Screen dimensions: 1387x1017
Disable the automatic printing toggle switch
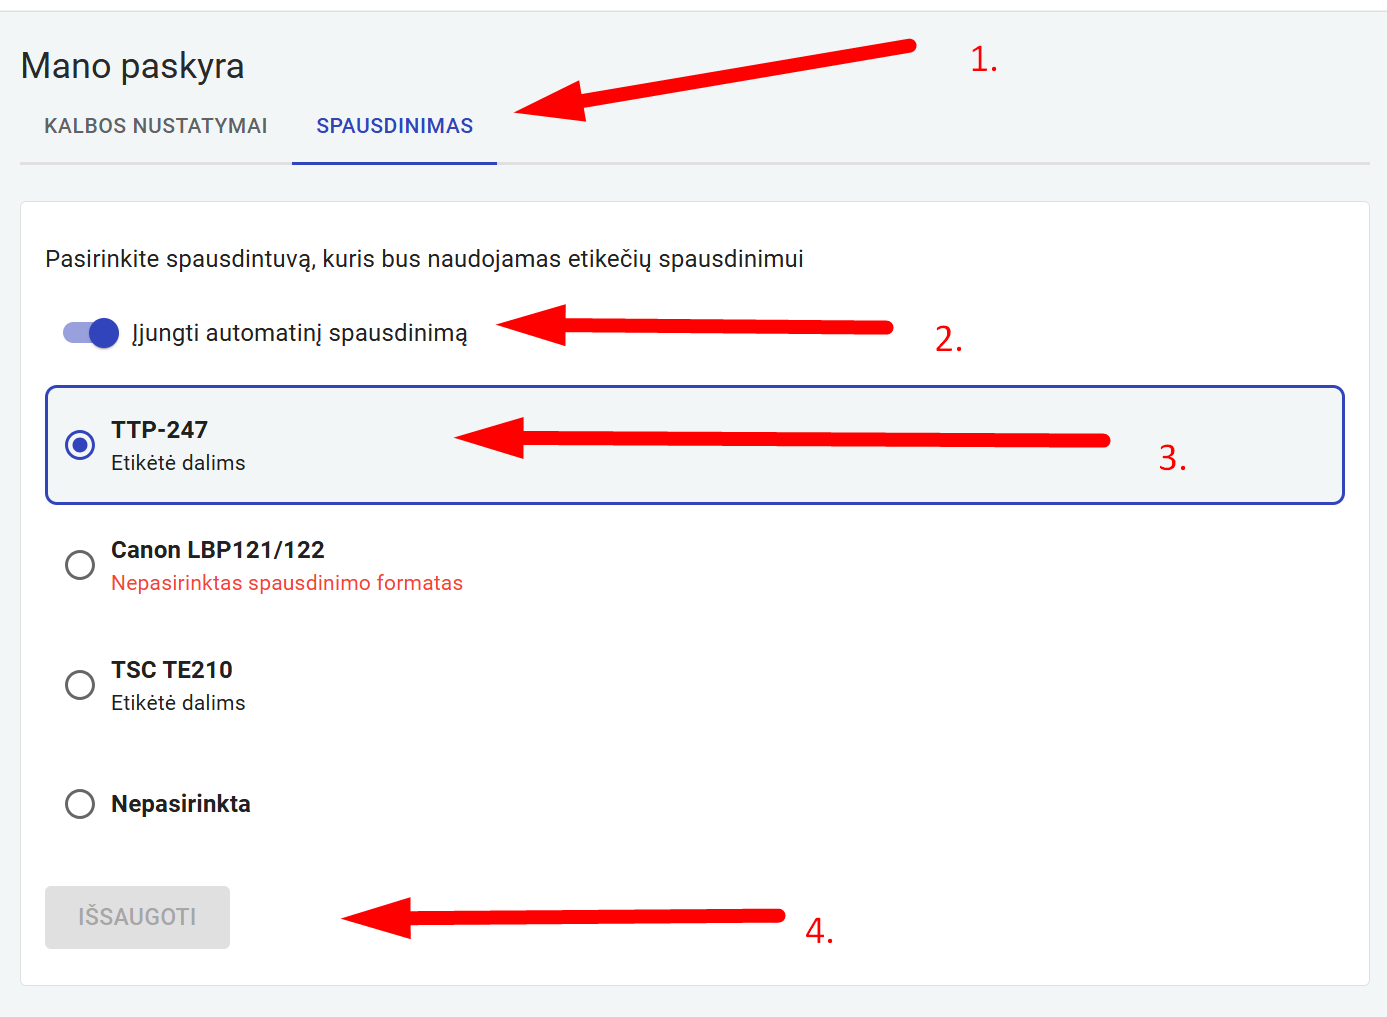point(91,333)
